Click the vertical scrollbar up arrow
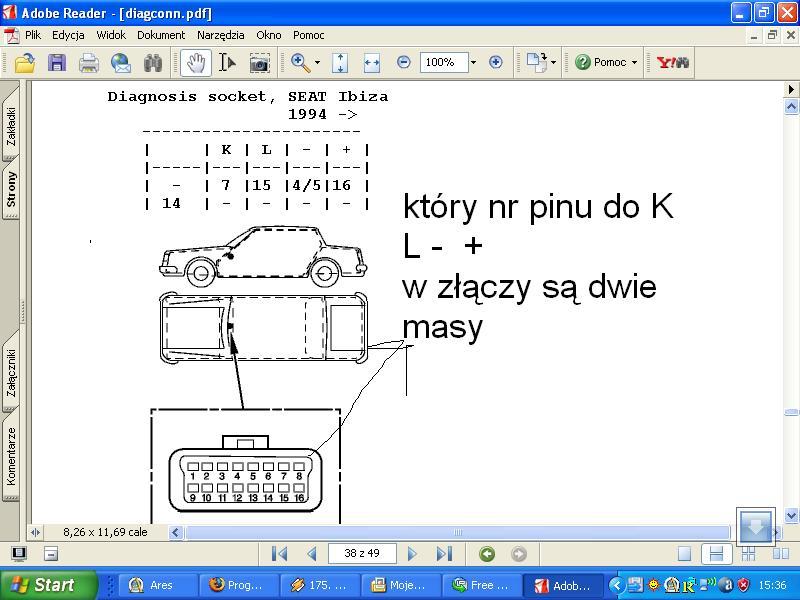The width and height of the screenshot is (800, 600). [791, 107]
